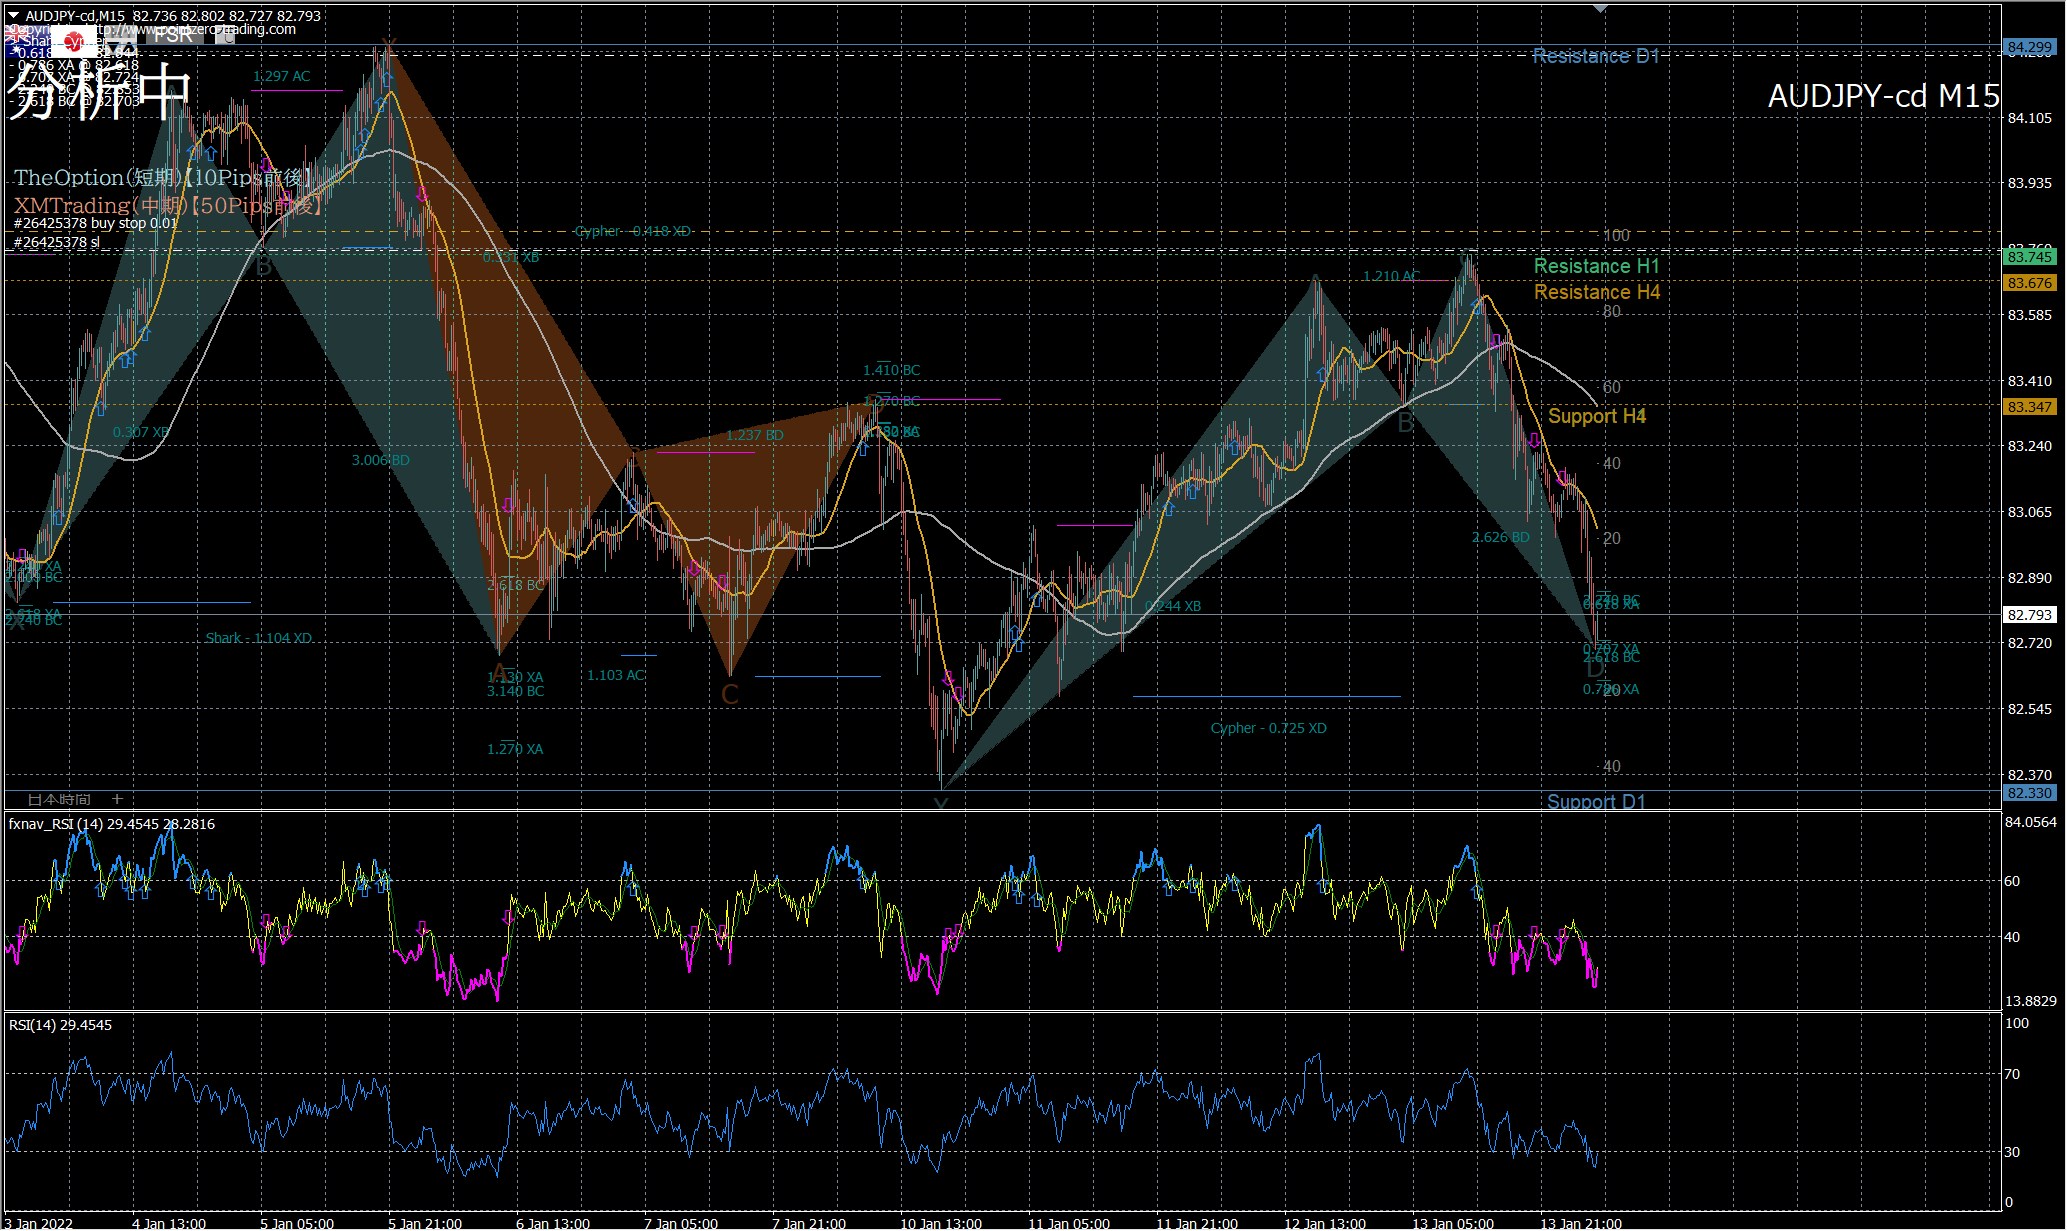
Task: Select the Resistance D1 price tag 84.299
Action: 2029,47
